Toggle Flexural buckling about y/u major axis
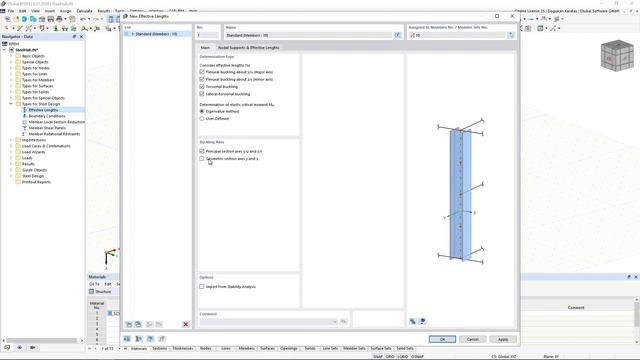 [x=202, y=72]
